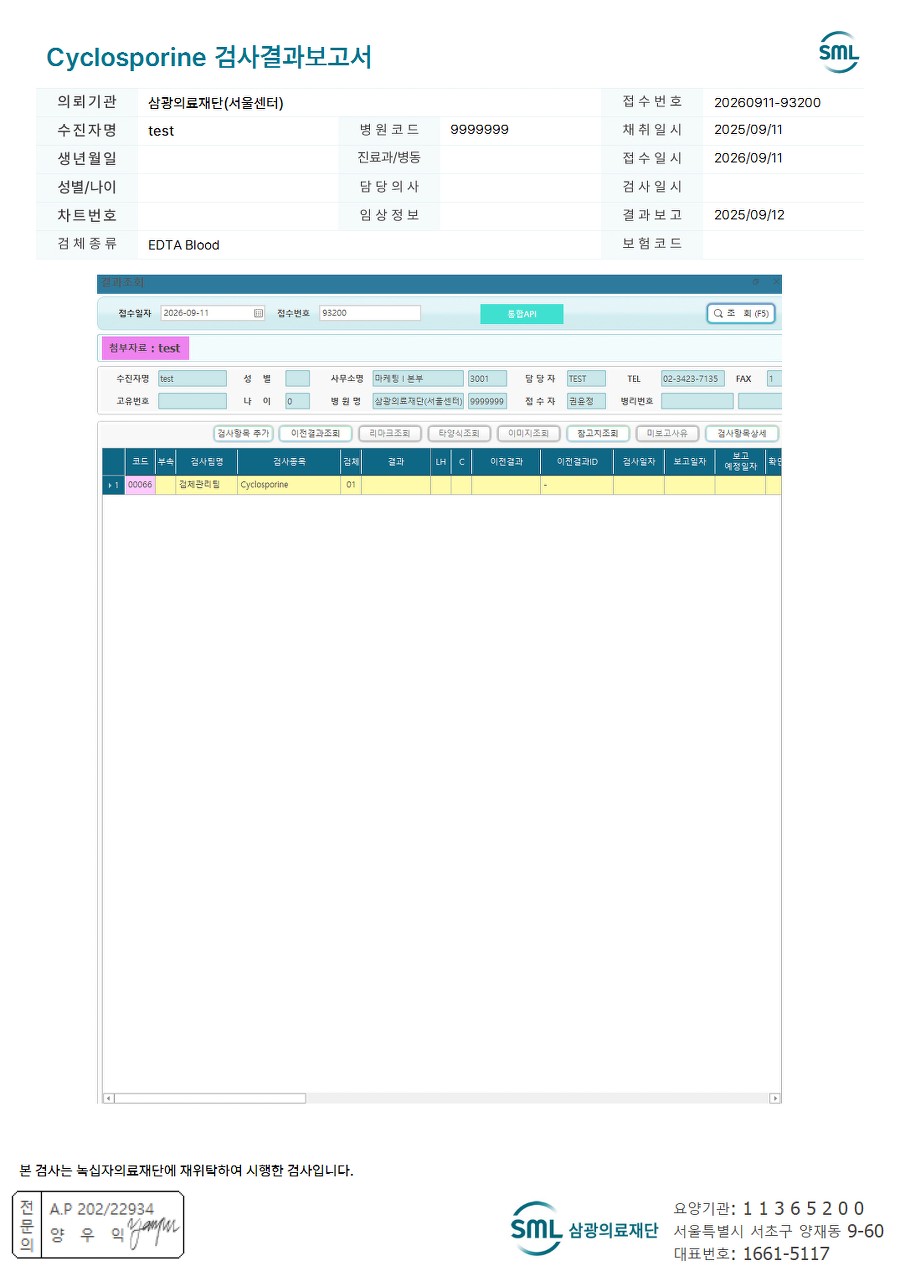Viewport: 900px width, 1271px height.
Task: Click the 병원명 field 삼광의료재단(서울센터)
Action: point(418,401)
